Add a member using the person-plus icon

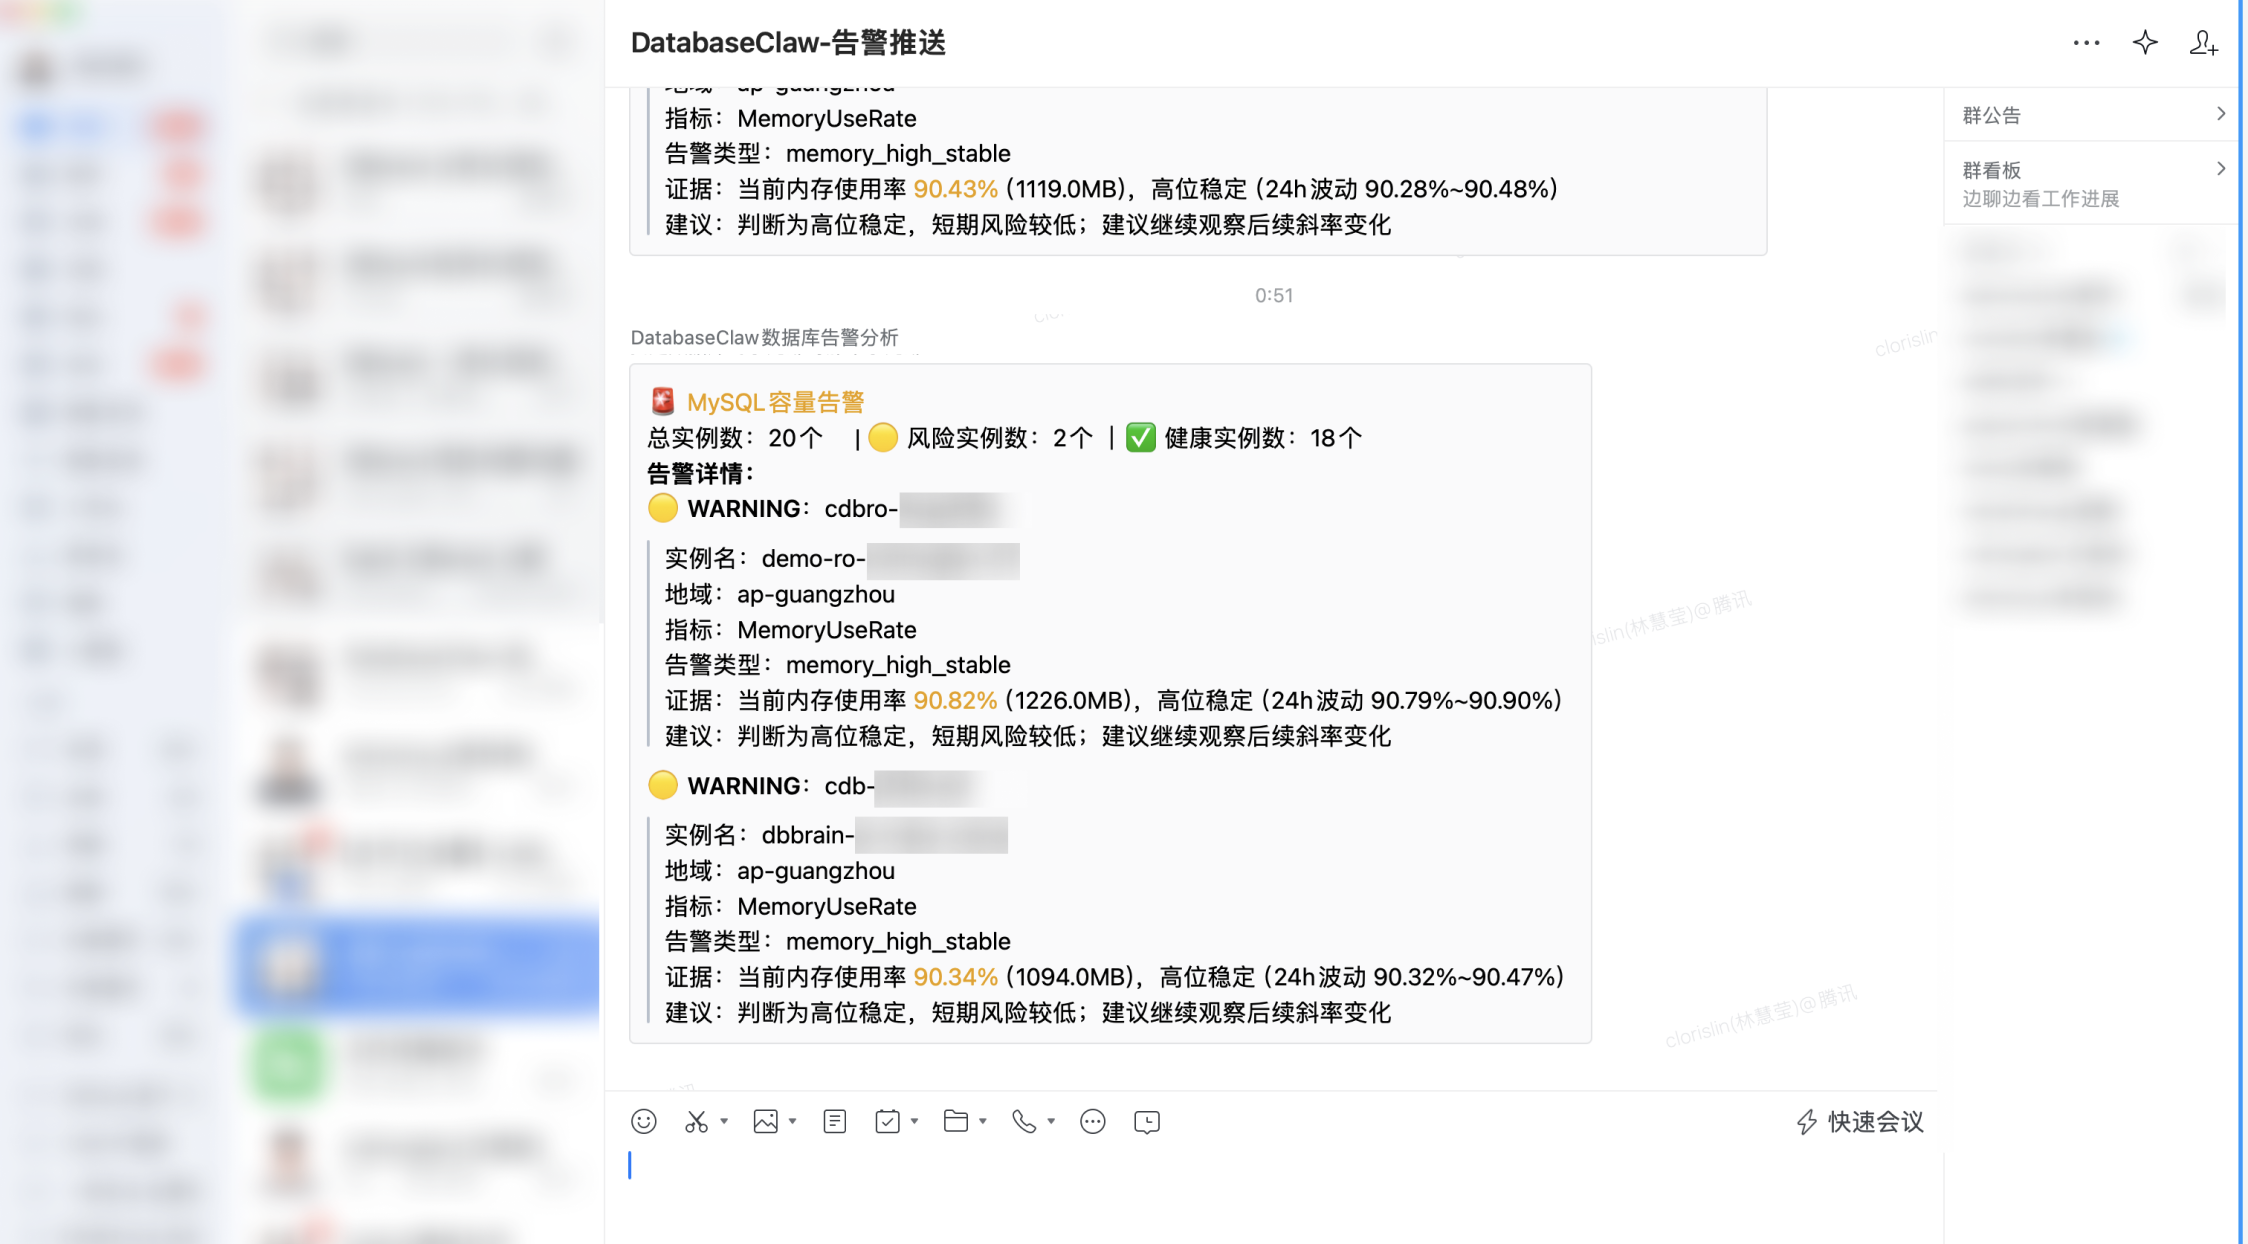[x=2204, y=43]
